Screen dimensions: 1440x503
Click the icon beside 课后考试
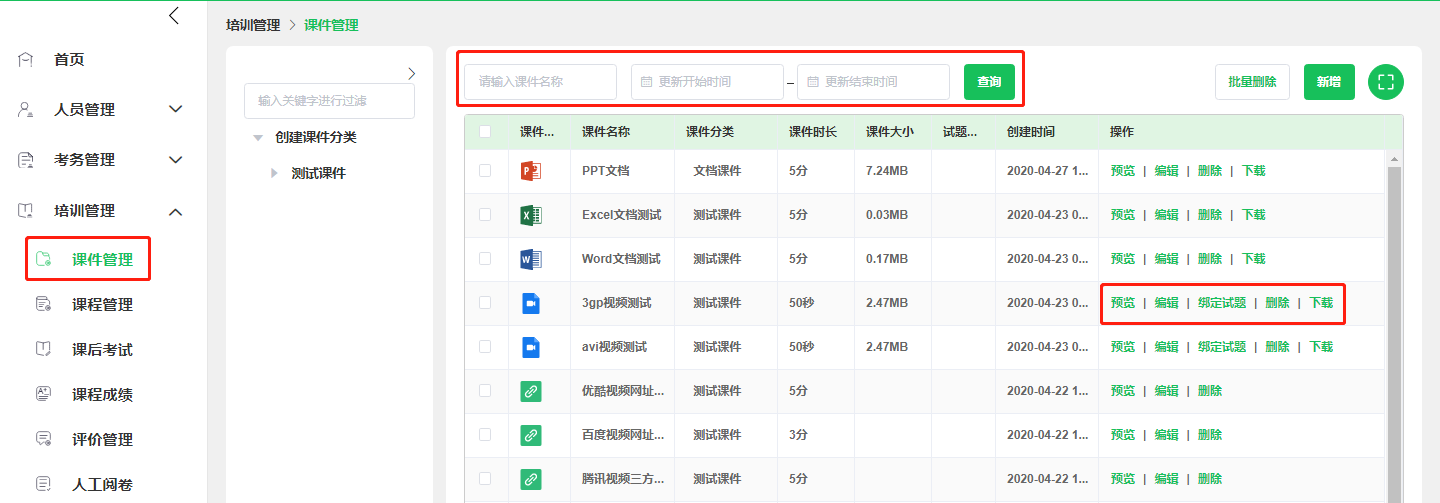[43, 349]
